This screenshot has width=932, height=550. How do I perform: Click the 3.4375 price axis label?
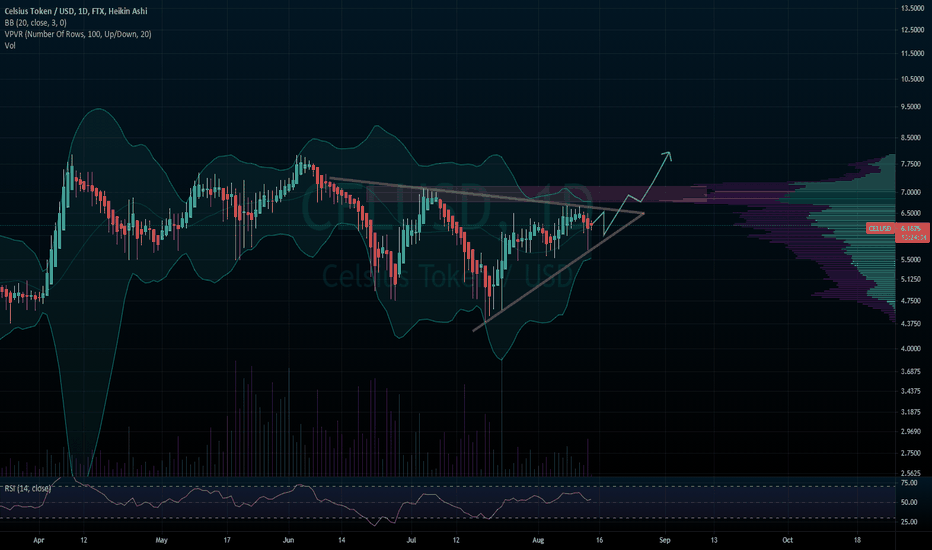click(x=912, y=391)
